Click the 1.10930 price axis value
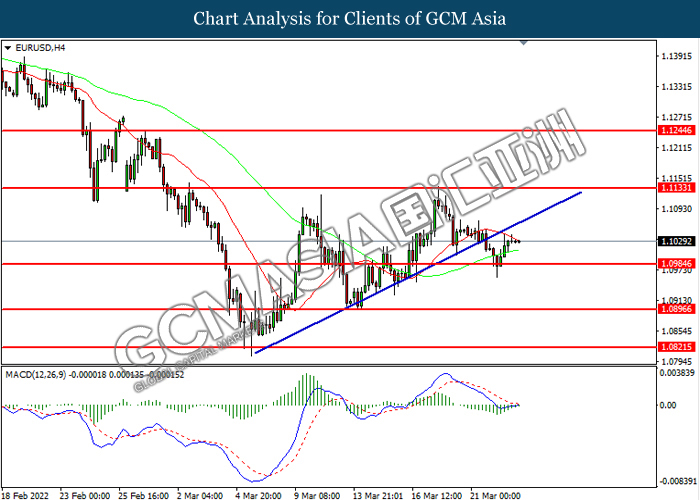Screen dimensions: 700x500 tap(677, 208)
